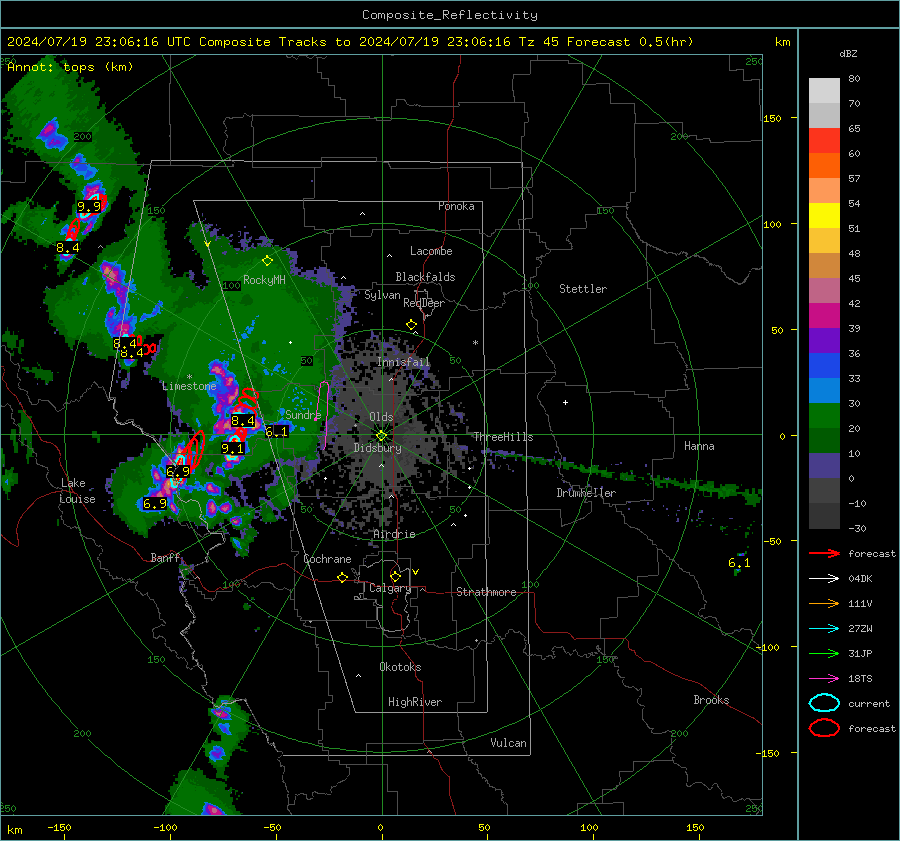Screen dimensions: 900x841
Task: Click the Didsbury city label
Action: (377, 448)
